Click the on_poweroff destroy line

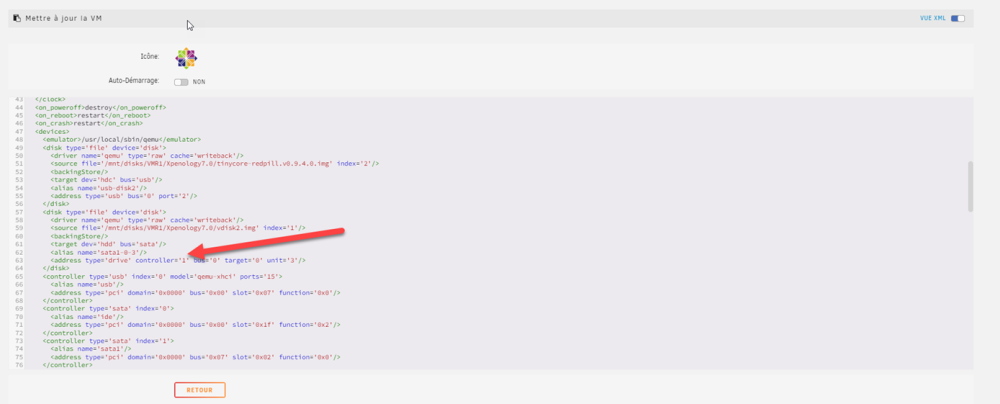point(101,108)
